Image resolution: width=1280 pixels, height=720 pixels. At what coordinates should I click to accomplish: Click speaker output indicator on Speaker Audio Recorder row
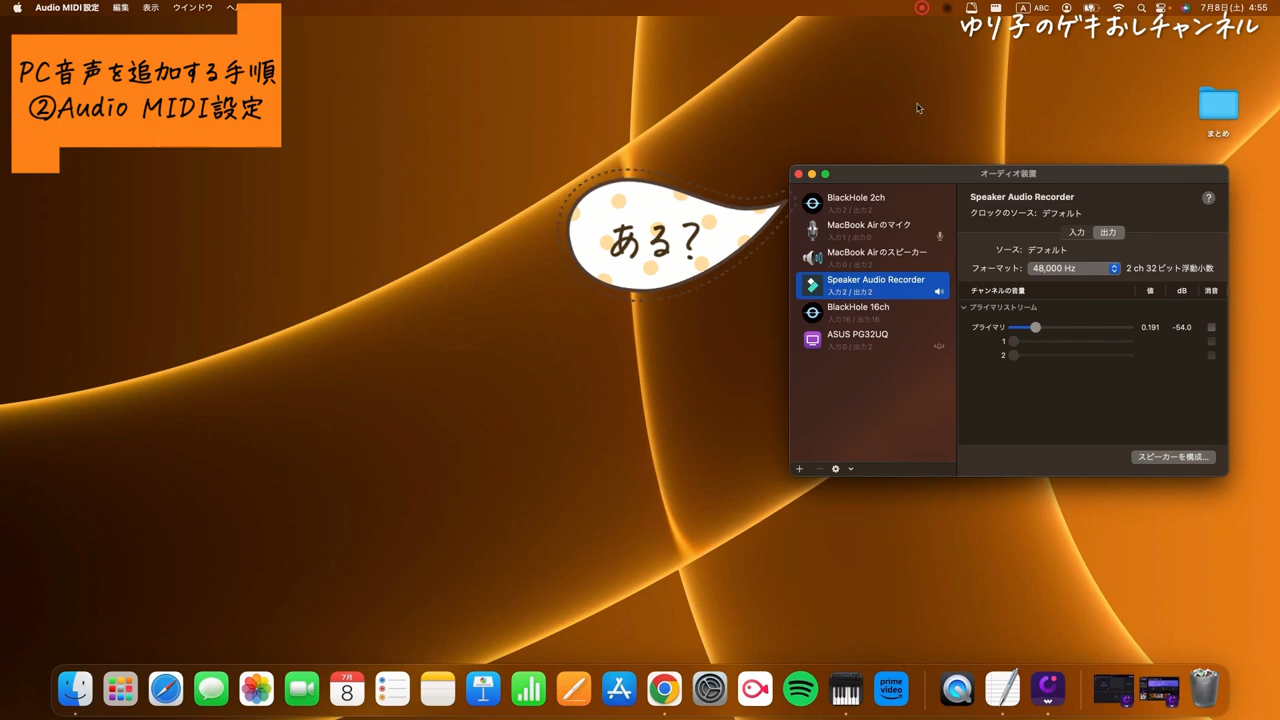click(x=939, y=291)
